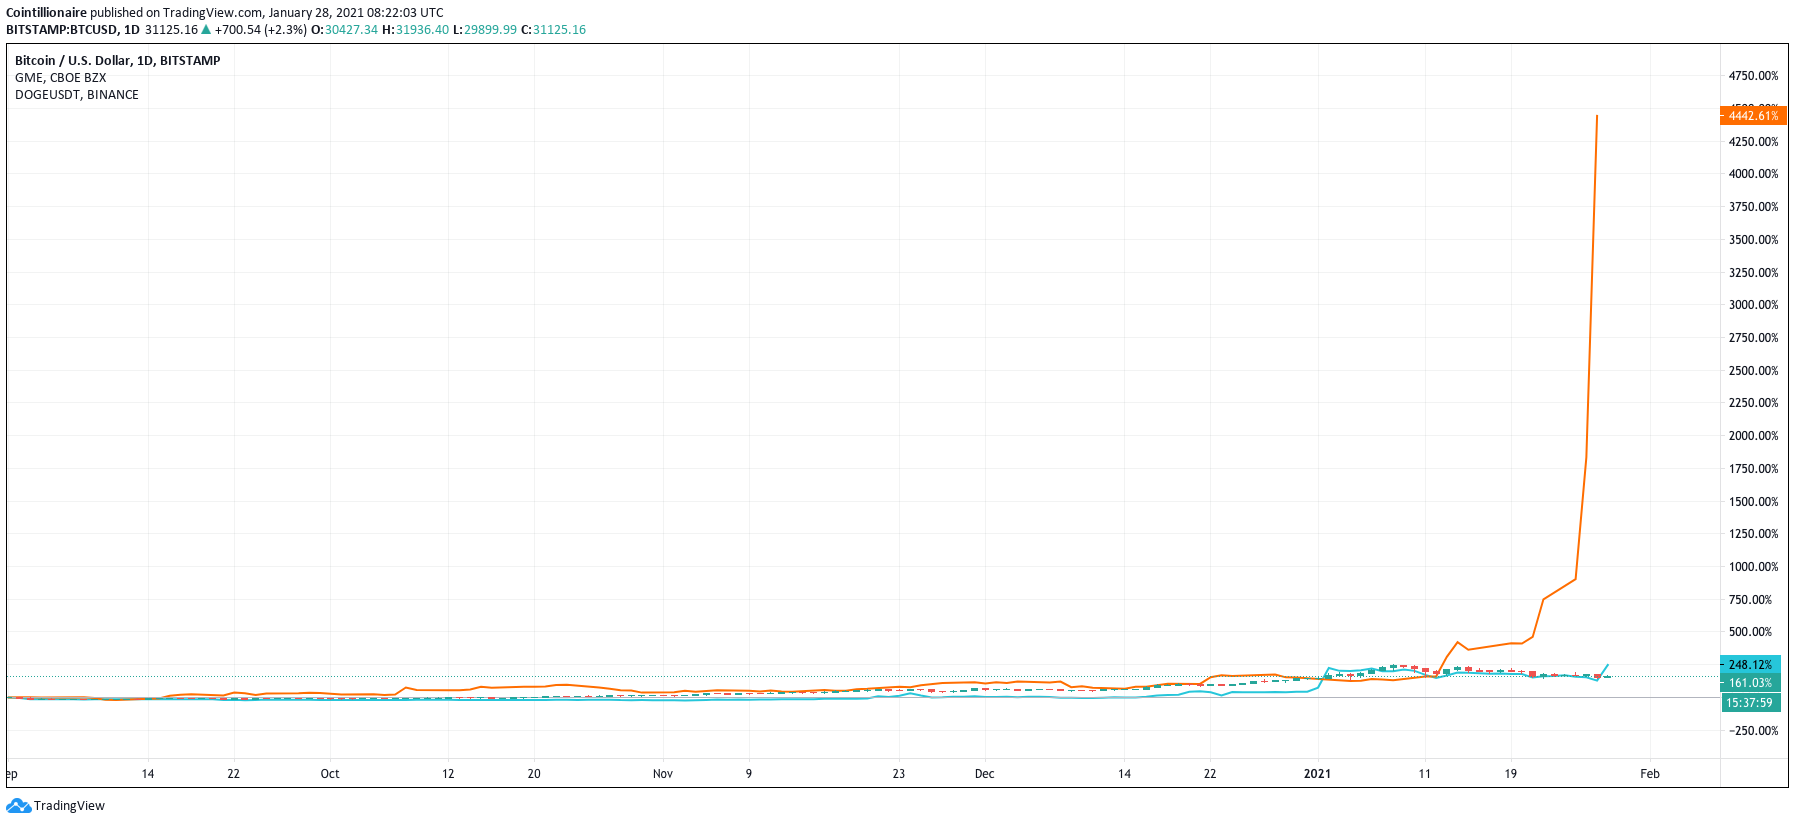This screenshot has width=1795, height=824.
Task: Click the 20 date label on time axis
Action: tap(534, 774)
